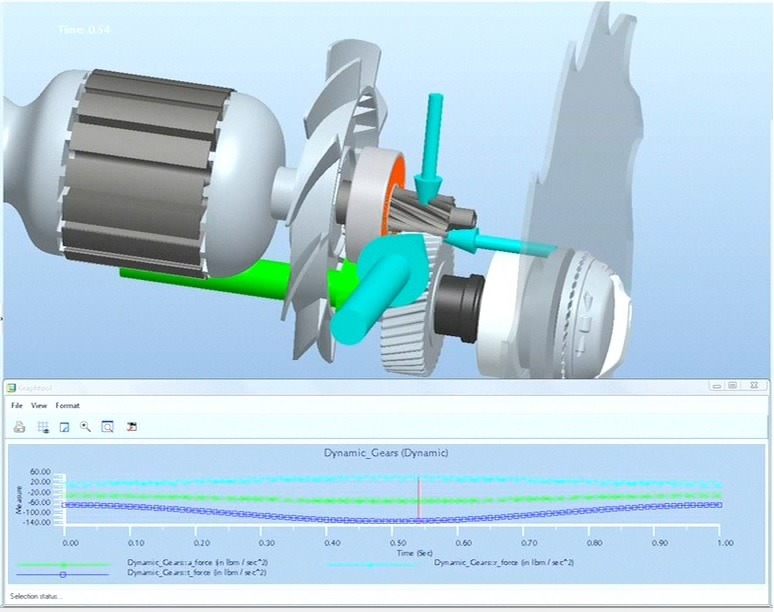Image resolution: width=774 pixels, height=612 pixels.
Task: Click the Repaint graph toolbar icon
Action: (x=64, y=426)
